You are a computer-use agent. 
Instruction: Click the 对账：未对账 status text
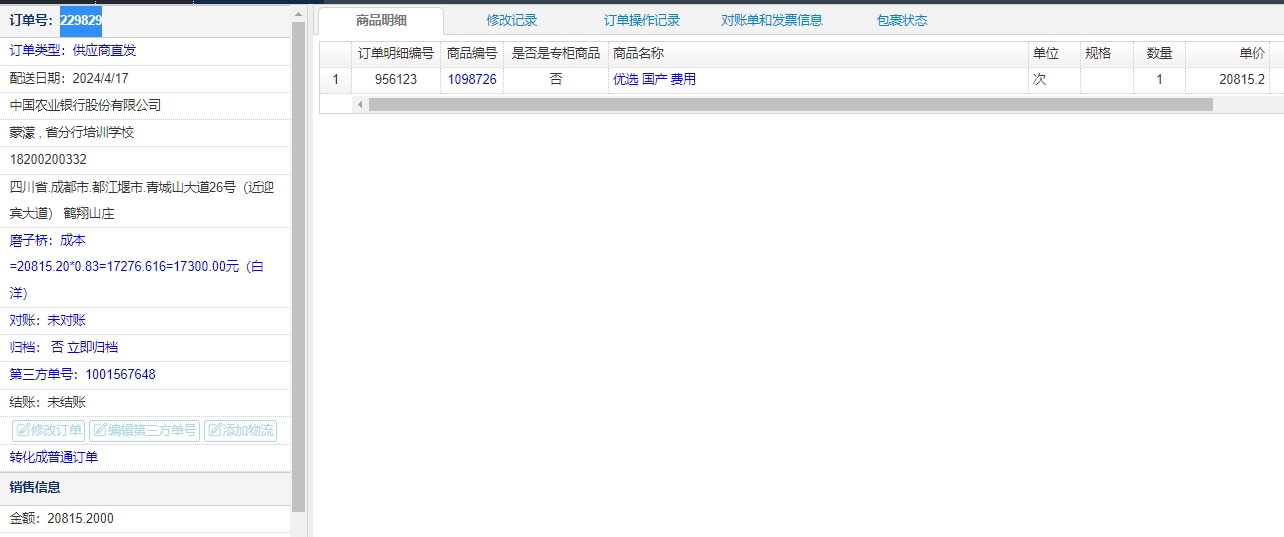(x=48, y=320)
